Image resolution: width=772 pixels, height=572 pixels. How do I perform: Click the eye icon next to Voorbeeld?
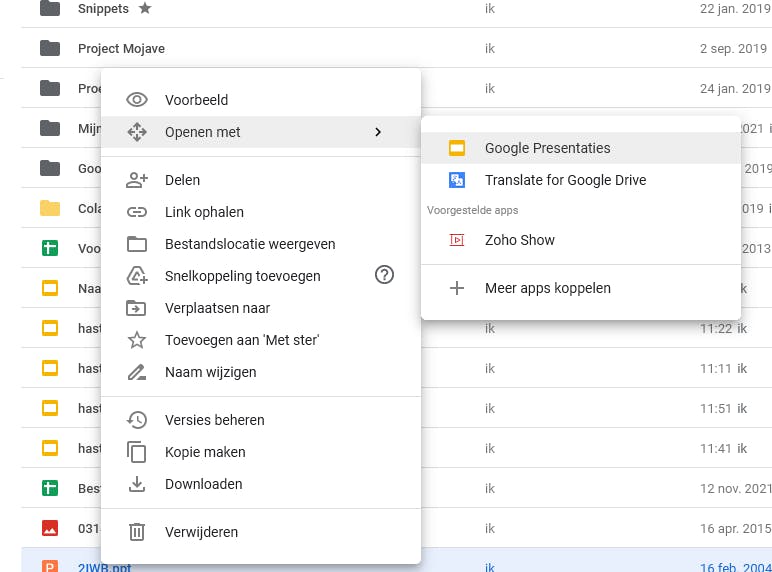tap(137, 100)
